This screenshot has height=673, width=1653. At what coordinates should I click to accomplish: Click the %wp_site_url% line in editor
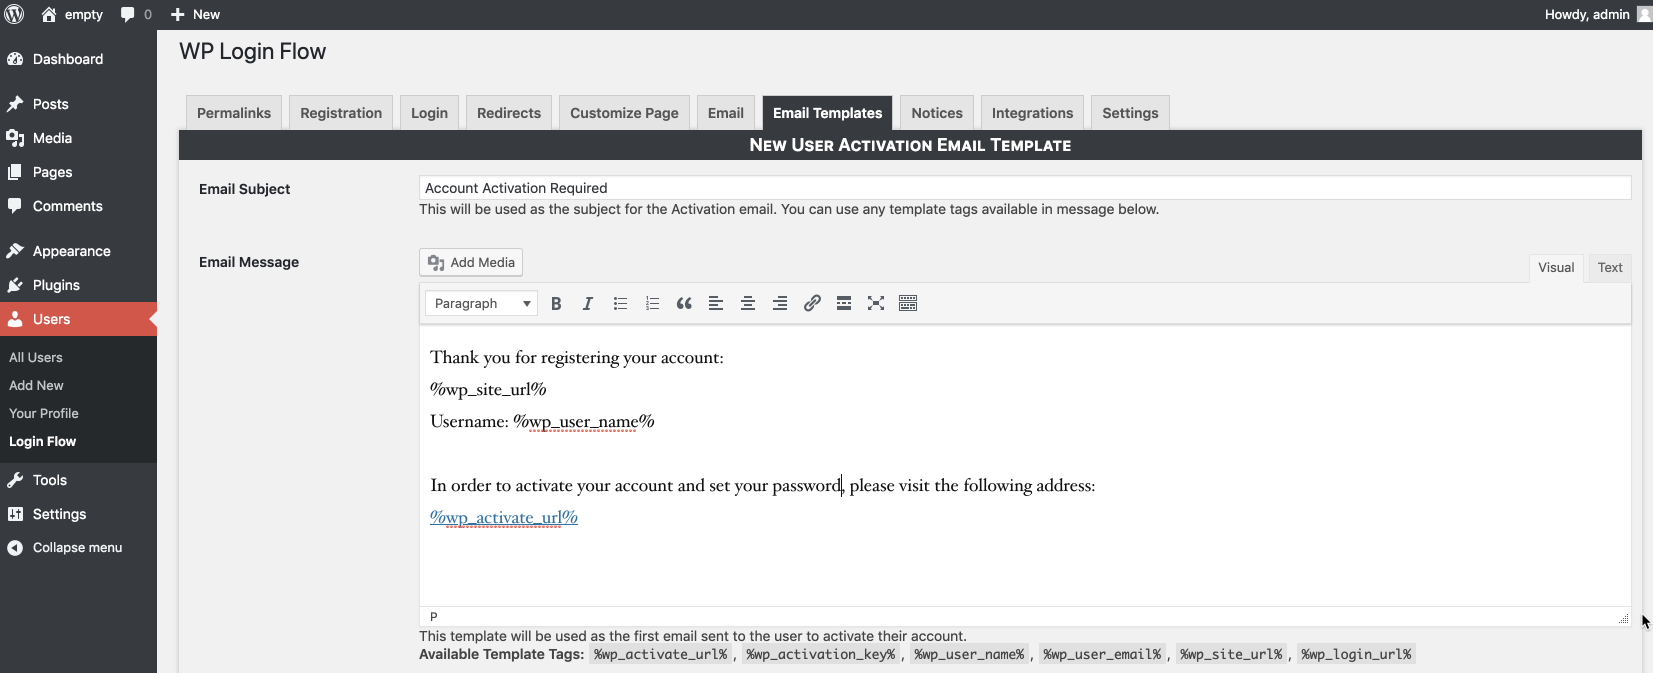pos(488,389)
